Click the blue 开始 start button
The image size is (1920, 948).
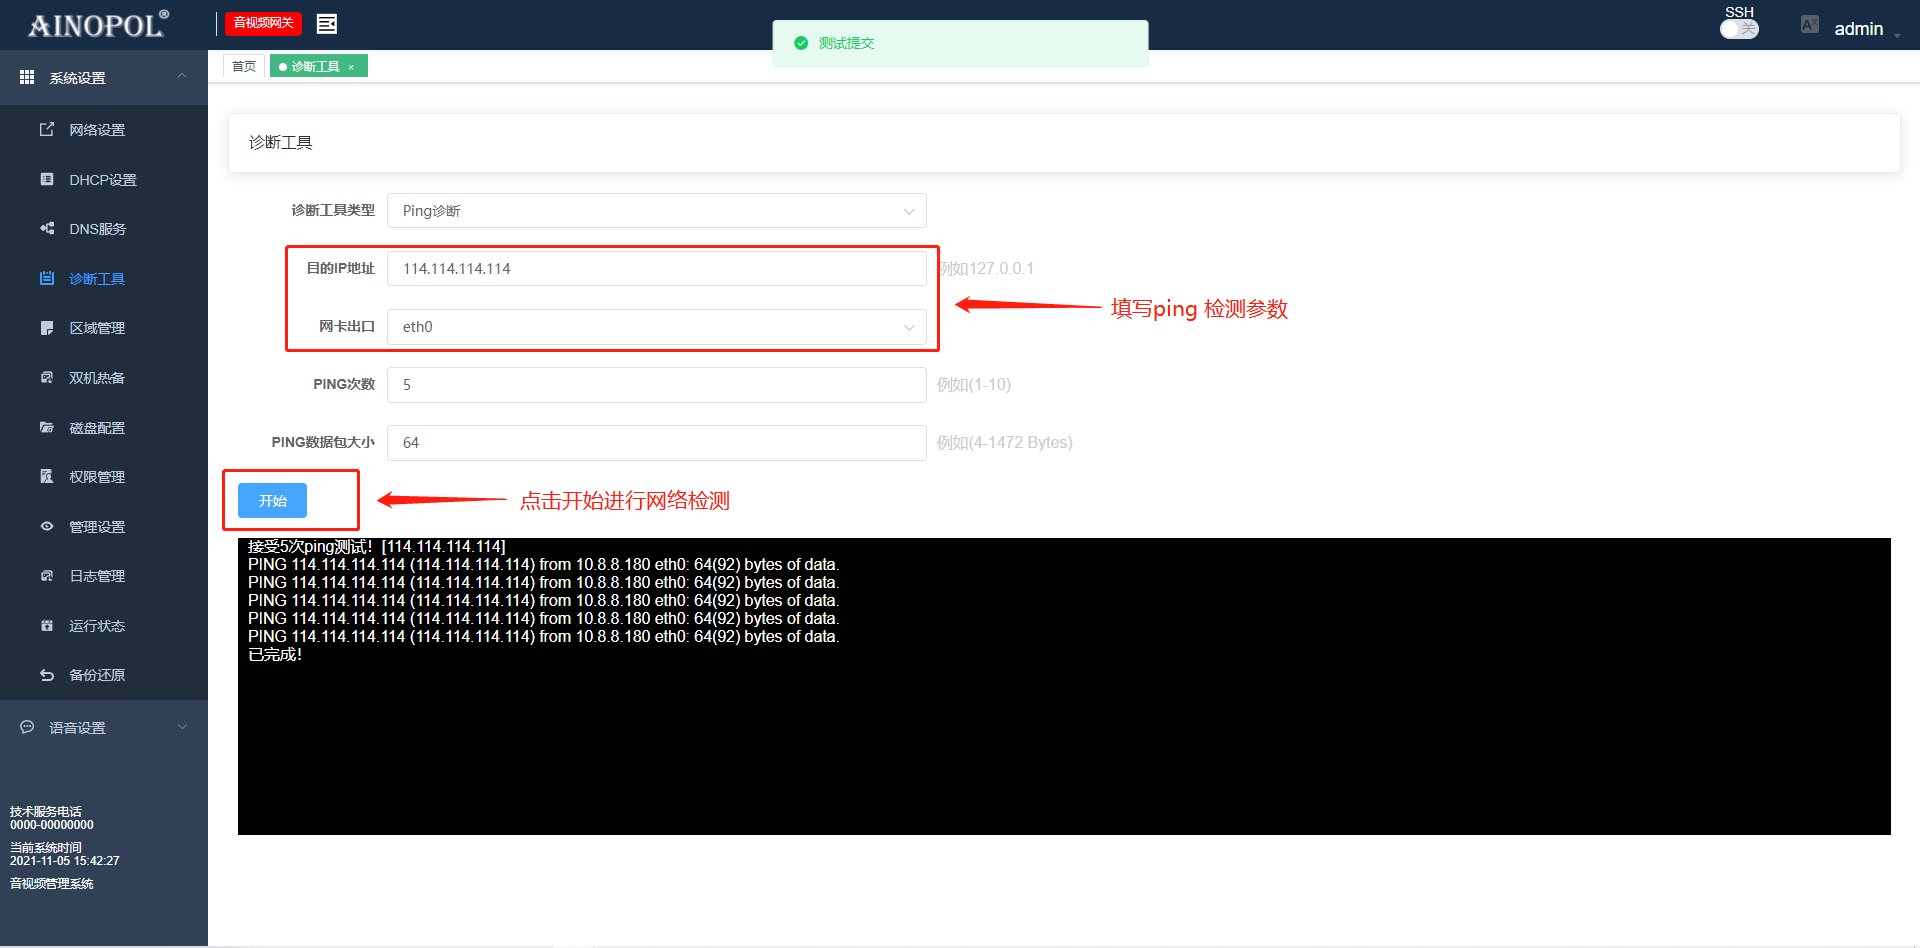[x=272, y=501]
